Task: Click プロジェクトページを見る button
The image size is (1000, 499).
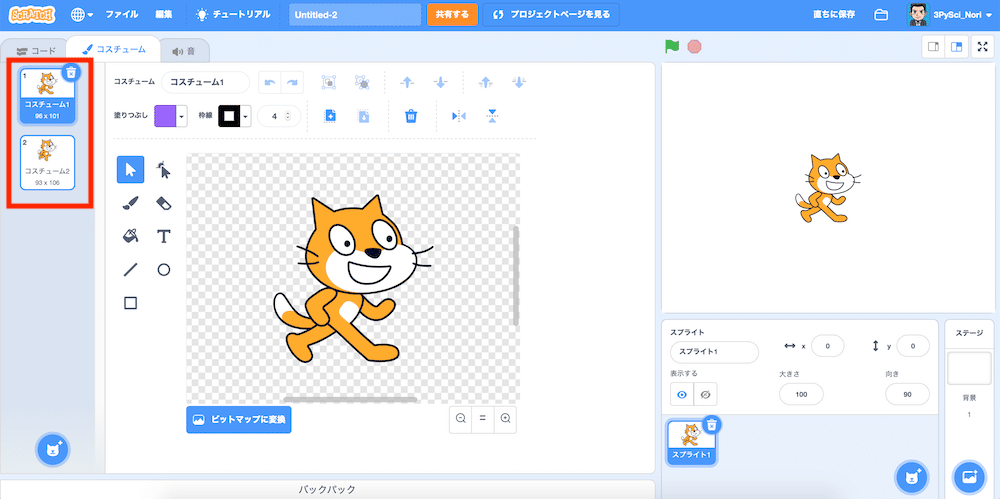Action: (550, 15)
